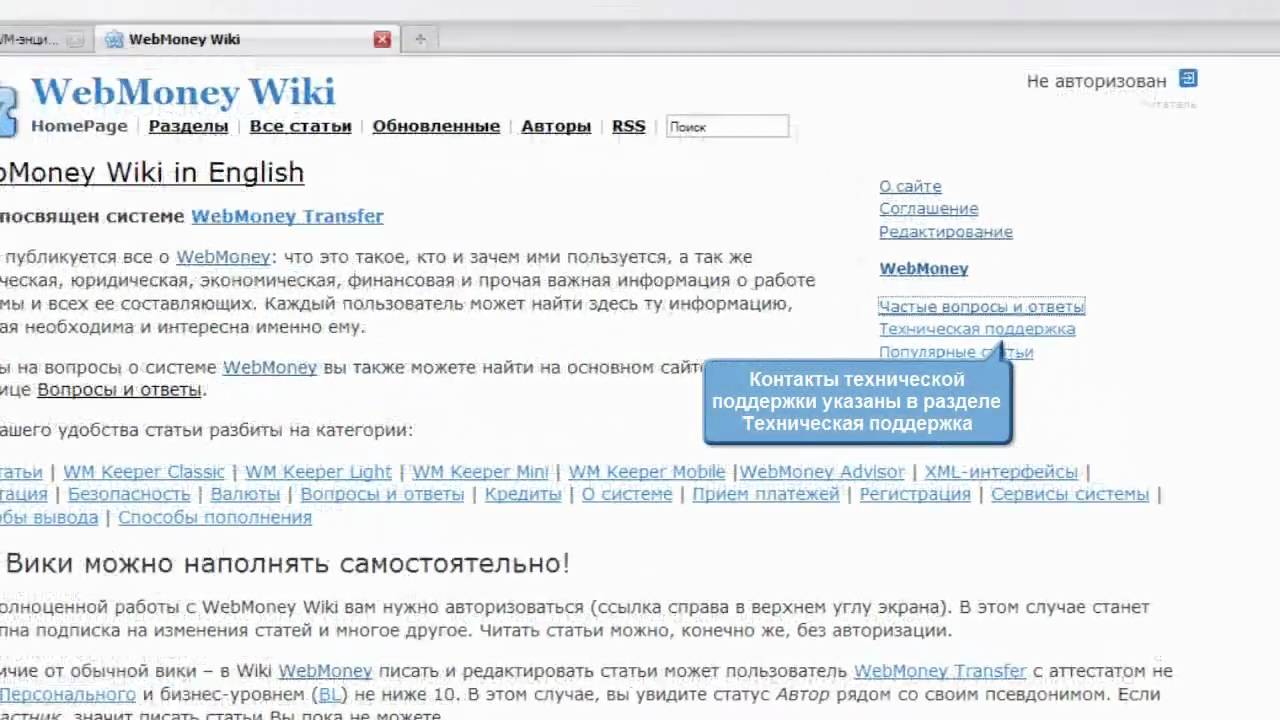
Task: Open a new browser tab with plus button
Action: (x=420, y=39)
